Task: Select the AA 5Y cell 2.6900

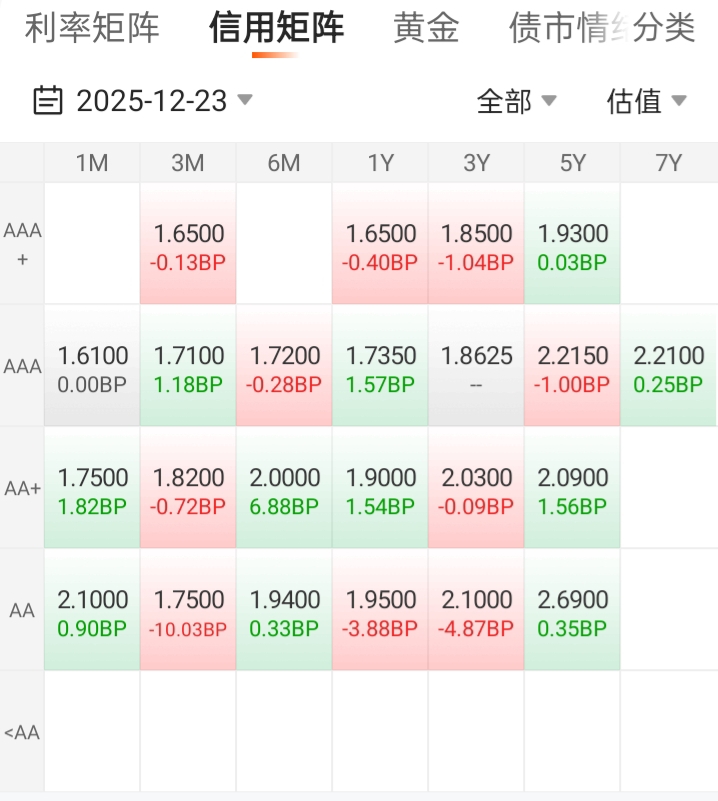Action: (572, 611)
